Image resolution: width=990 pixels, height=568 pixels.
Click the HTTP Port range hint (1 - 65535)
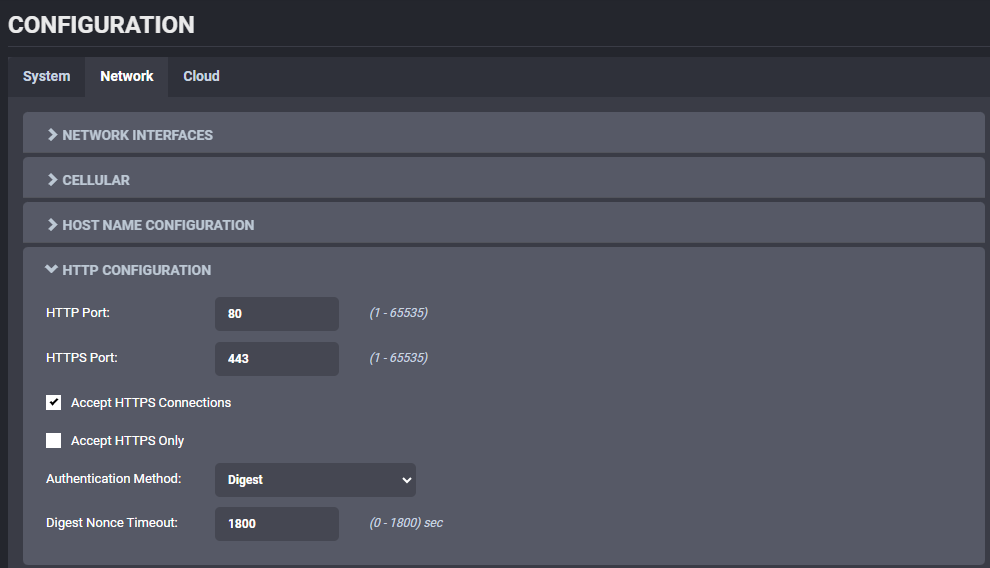point(398,313)
